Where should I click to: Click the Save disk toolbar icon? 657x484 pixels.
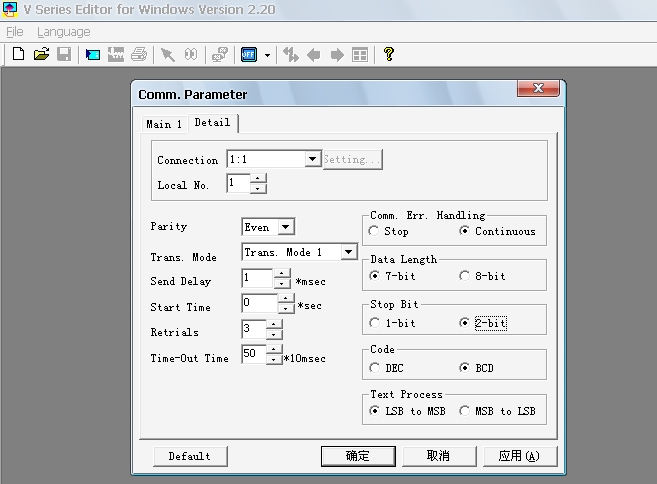[x=63, y=54]
